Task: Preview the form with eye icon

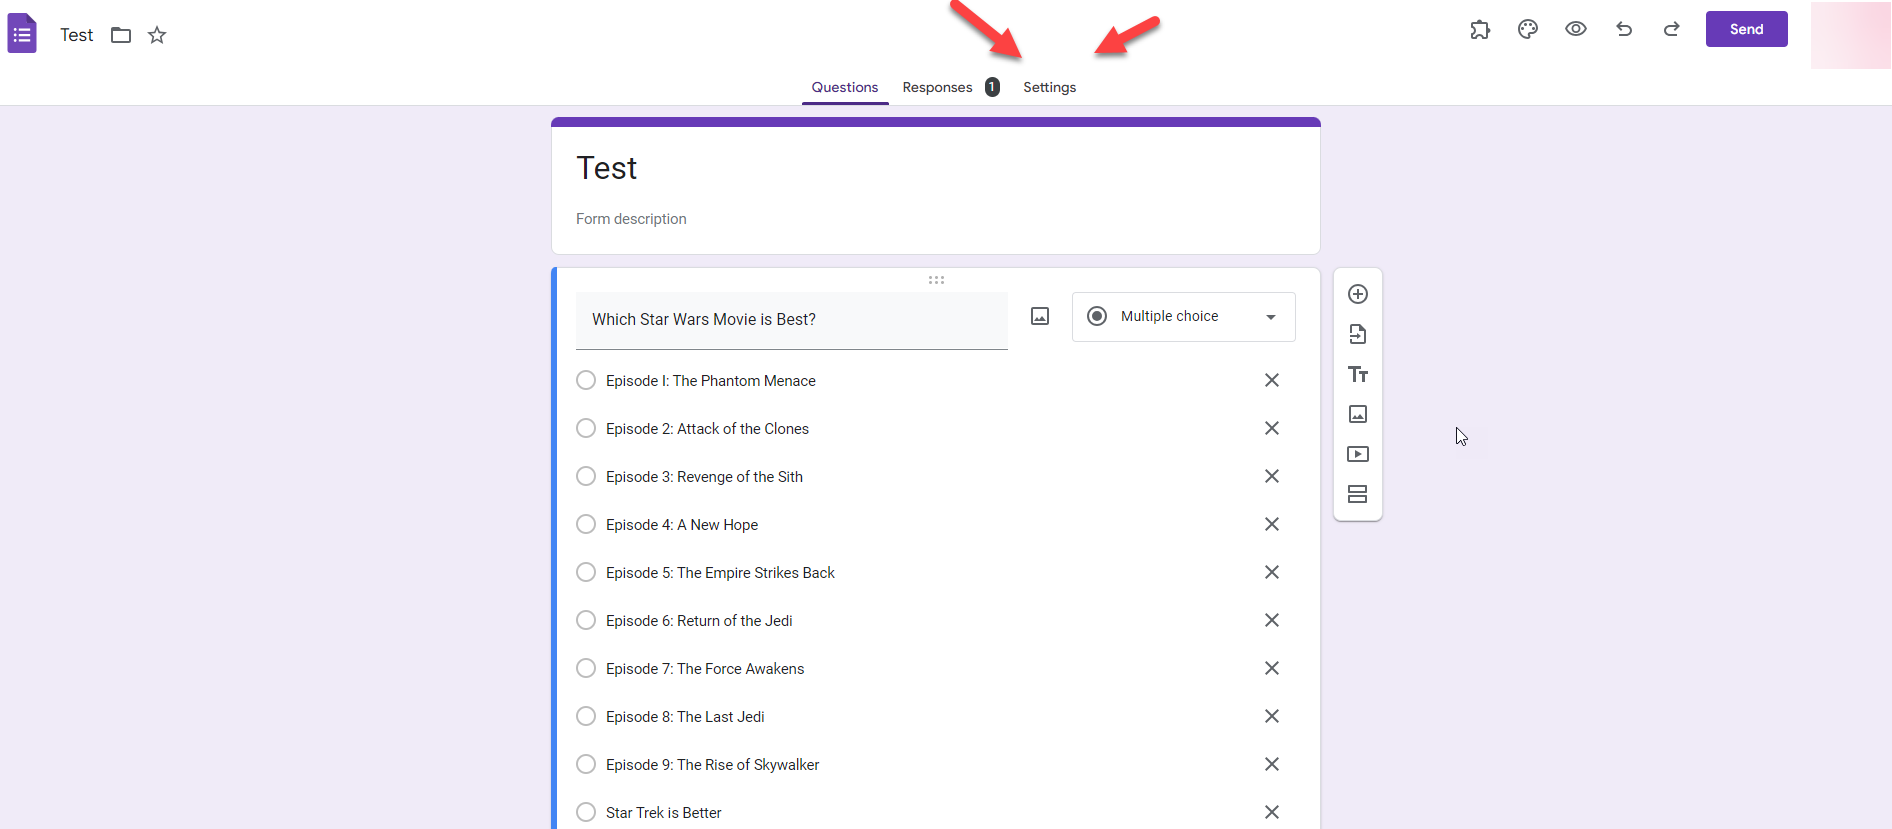Action: coord(1575,29)
